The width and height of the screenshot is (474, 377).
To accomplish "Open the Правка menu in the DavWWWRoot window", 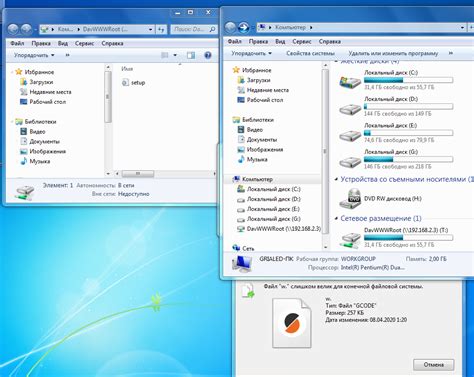I will click(41, 43).
